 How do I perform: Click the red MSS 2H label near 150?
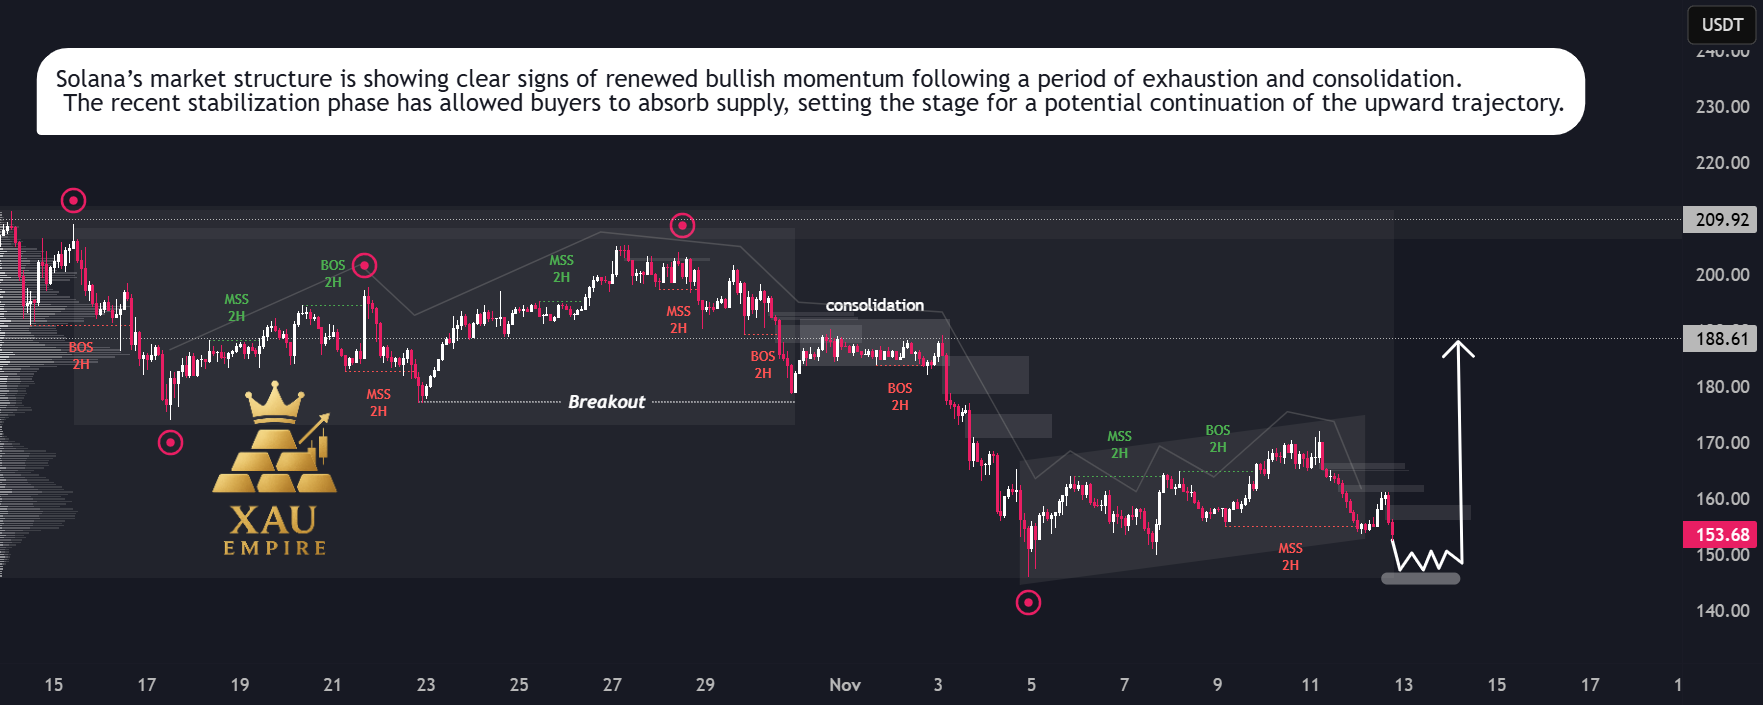1290,557
